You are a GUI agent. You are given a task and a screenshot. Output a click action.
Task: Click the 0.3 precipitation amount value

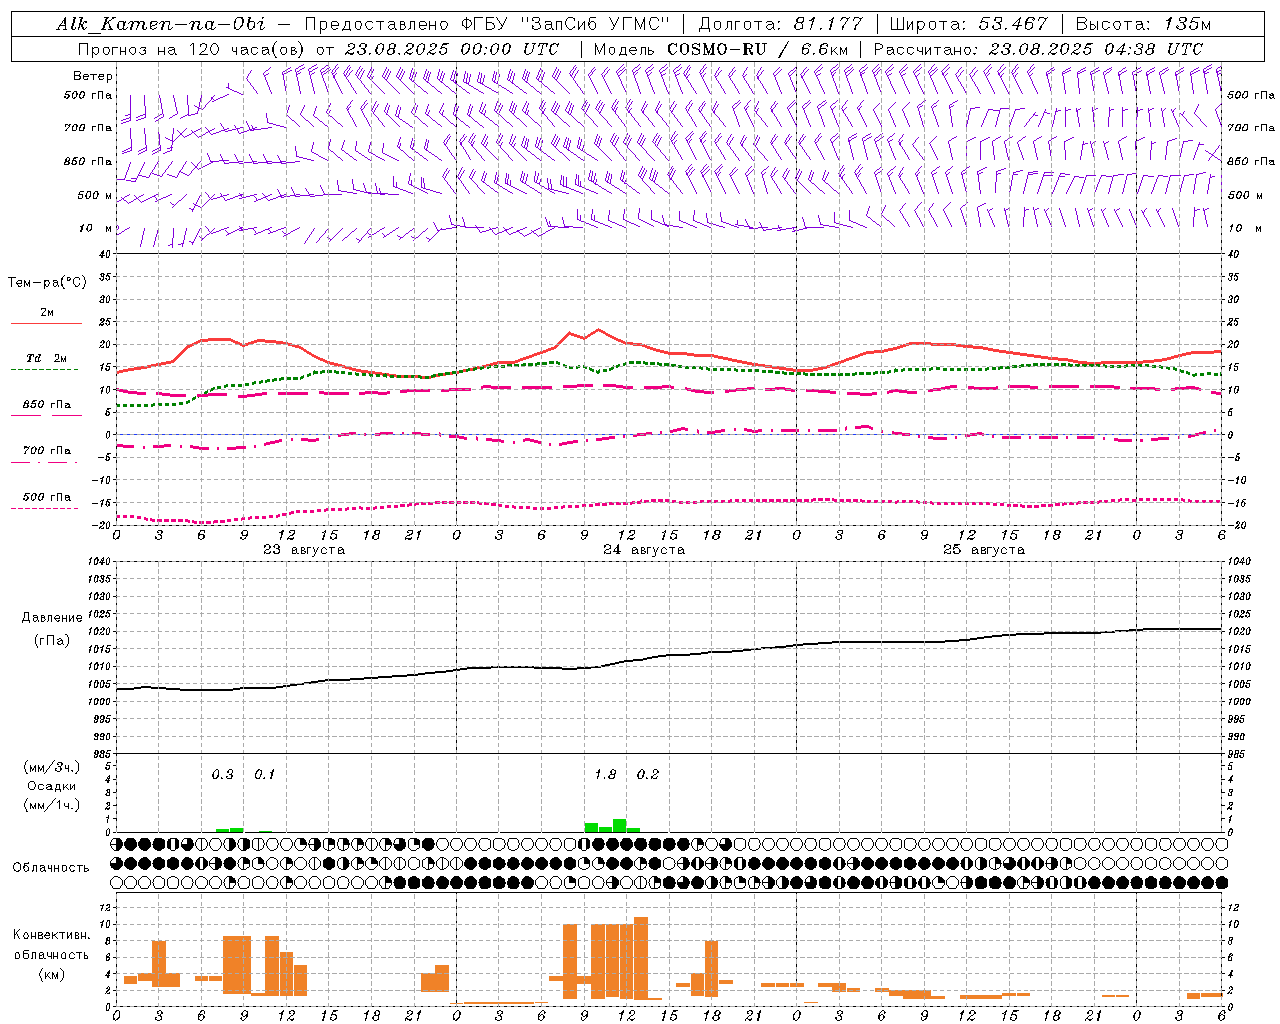coord(223,775)
